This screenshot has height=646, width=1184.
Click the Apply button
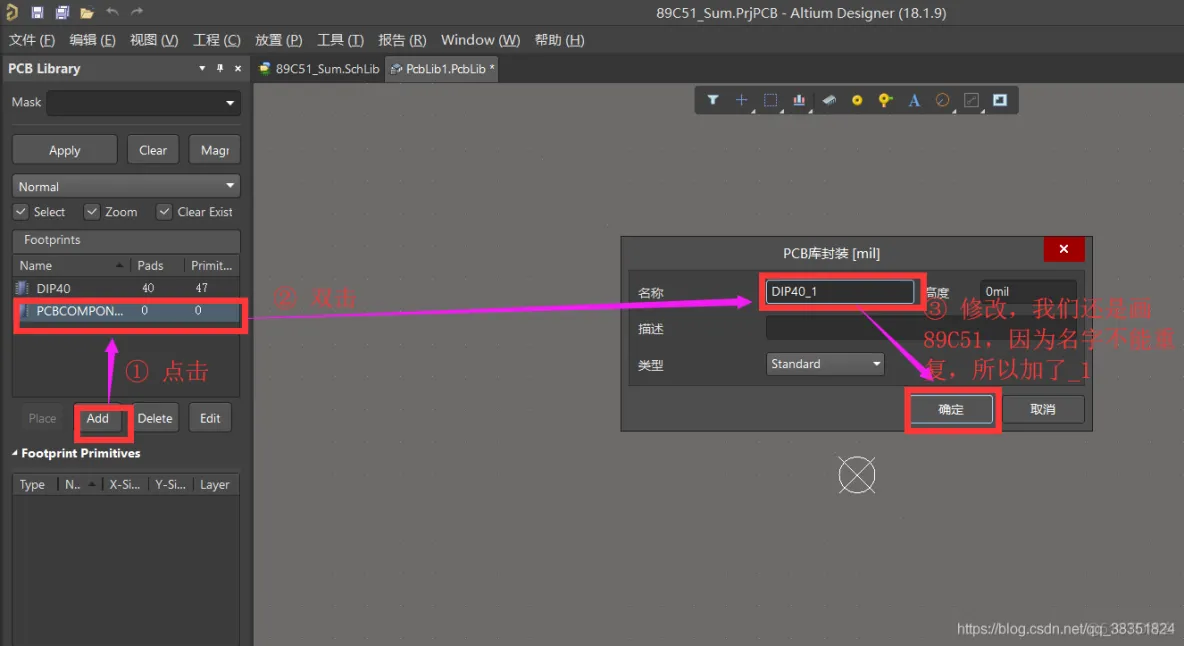(65, 150)
